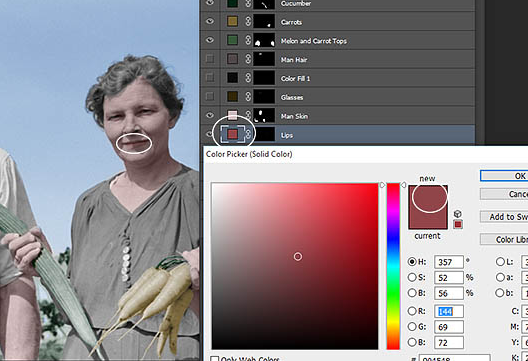Image resolution: width=528 pixels, height=361 pixels.
Task: Click the Man Hair layer mask thumbnail
Action: click(x=264, y=59)
